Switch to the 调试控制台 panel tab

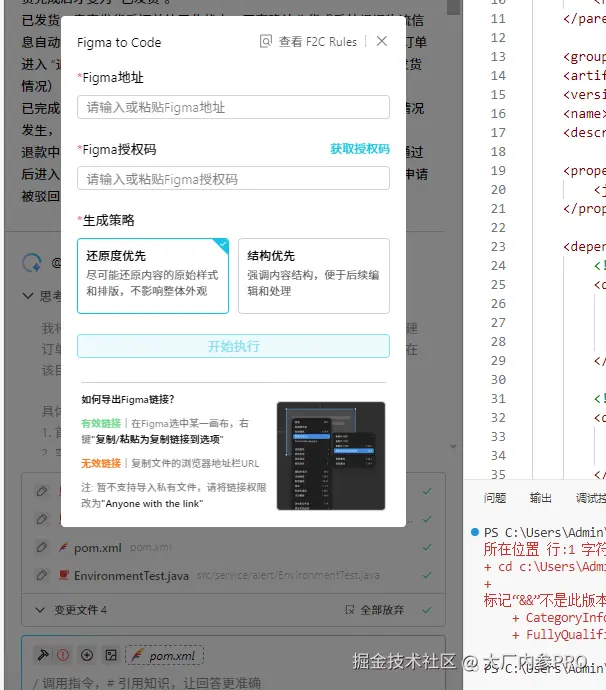pos(591,498)
